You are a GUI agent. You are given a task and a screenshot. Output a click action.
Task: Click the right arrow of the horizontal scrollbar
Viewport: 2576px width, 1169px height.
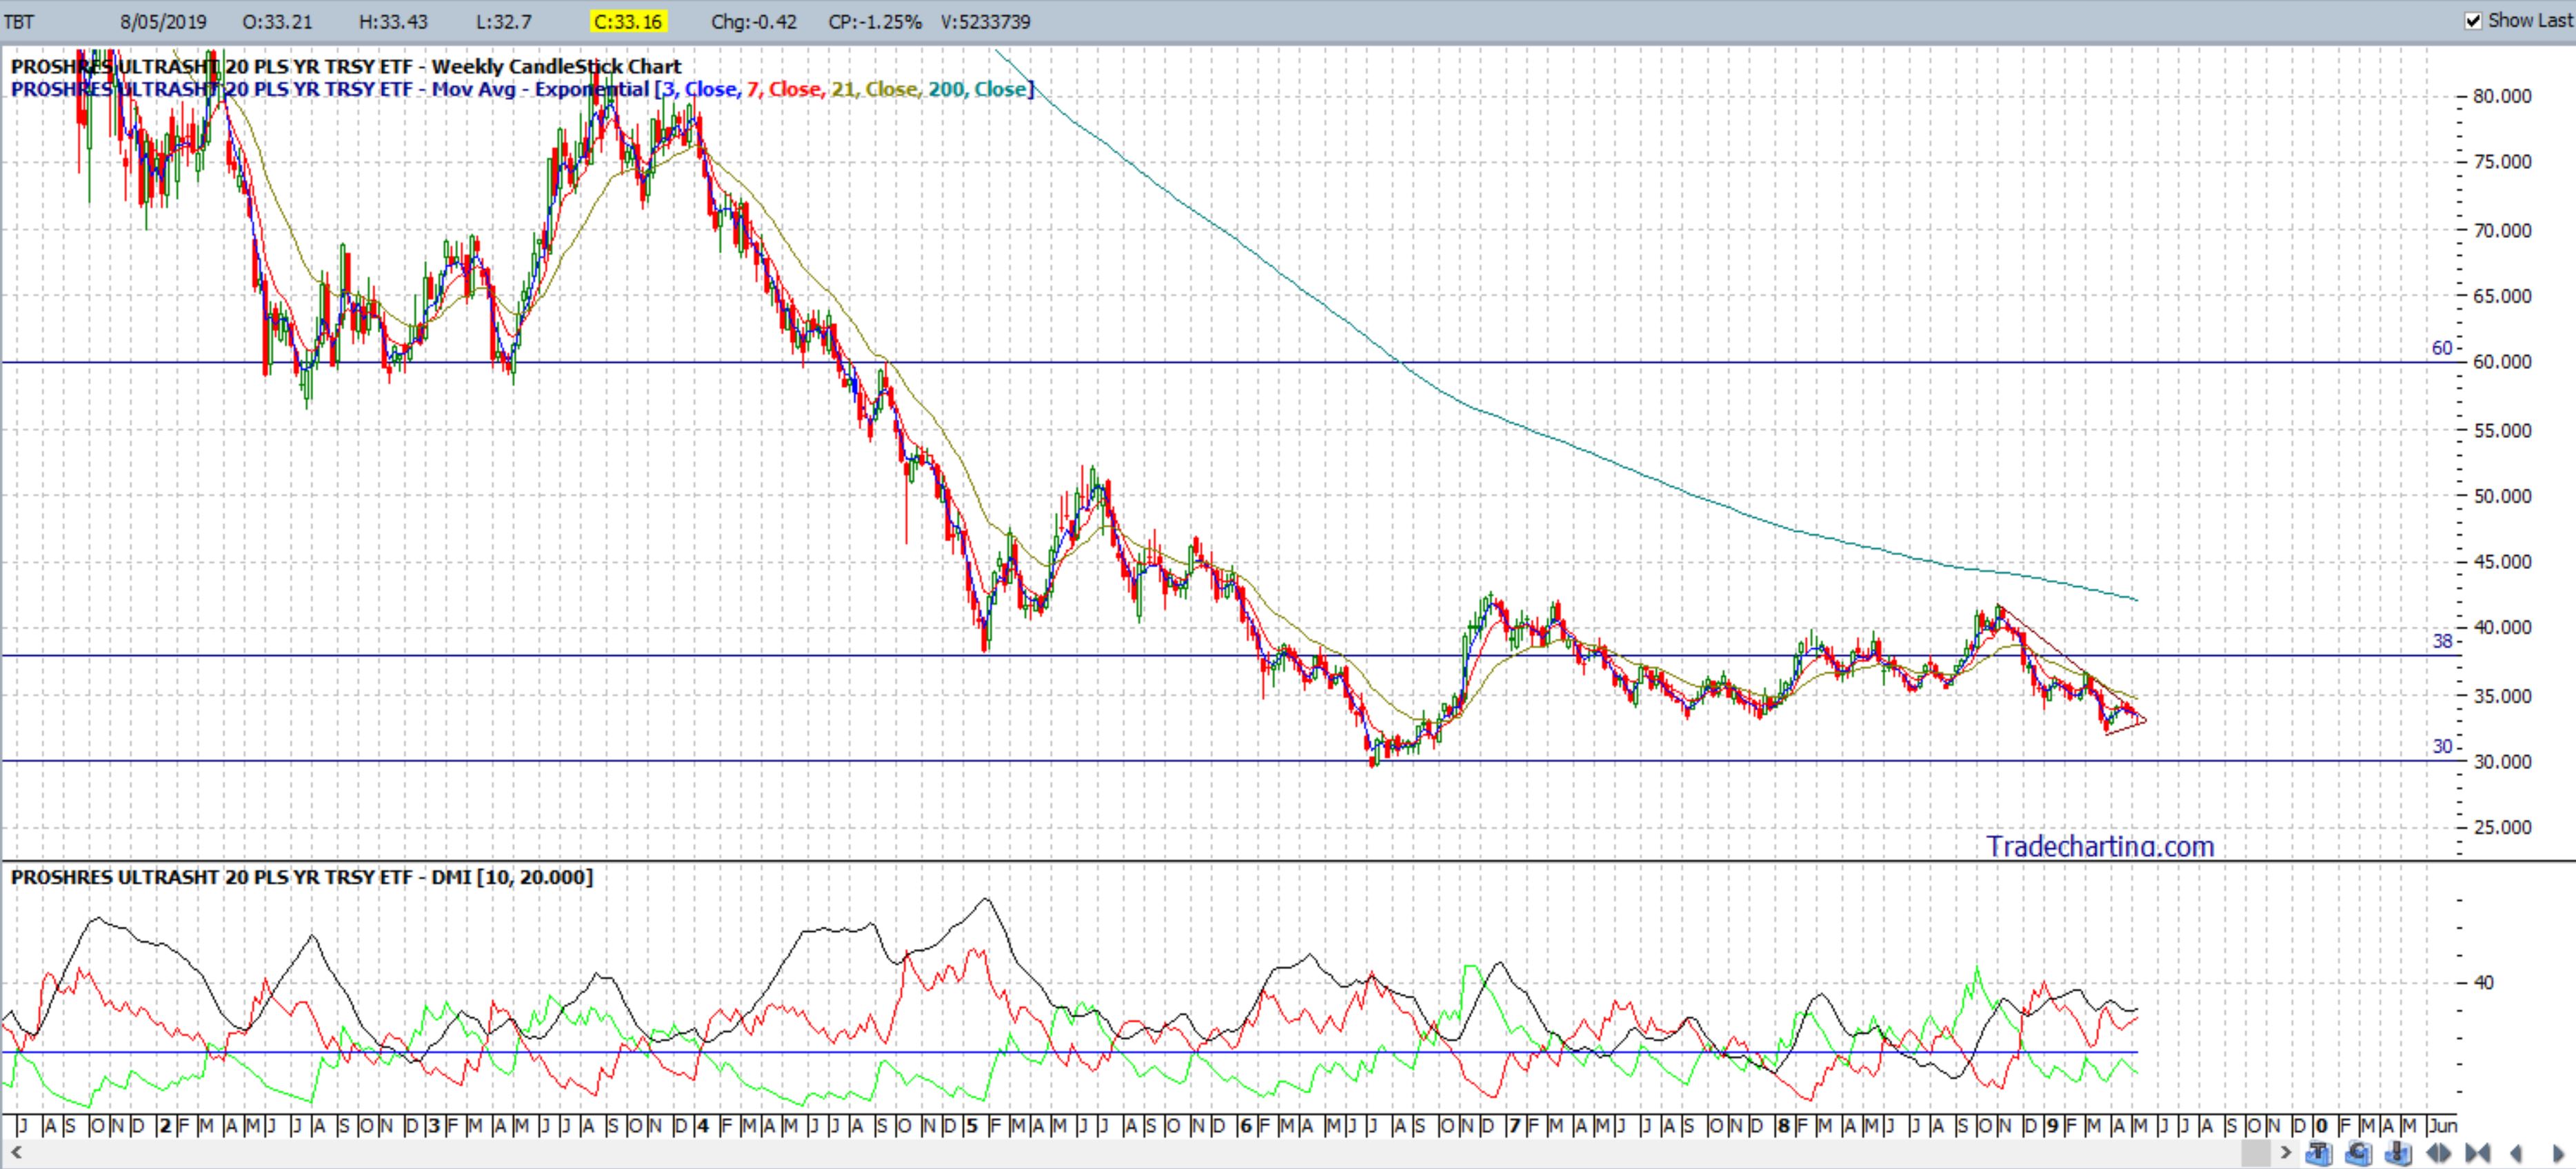[x=2287, y=1153]
